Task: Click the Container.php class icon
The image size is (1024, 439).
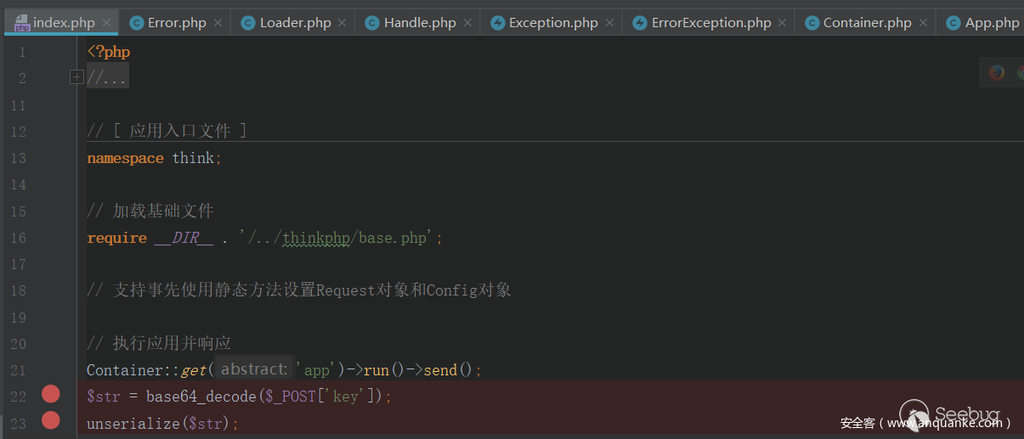Action: [809, 22]
